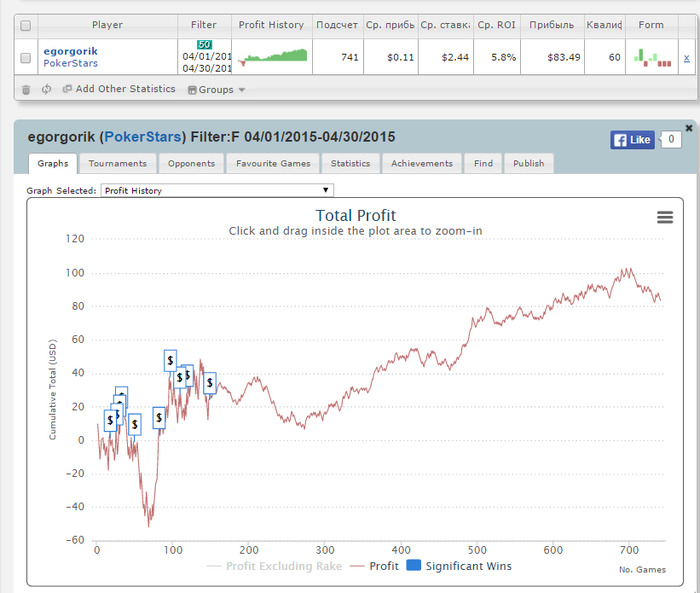Expand the Groups dropdown
This screenshot has width=700, height=593.
(x=217, y=90)
